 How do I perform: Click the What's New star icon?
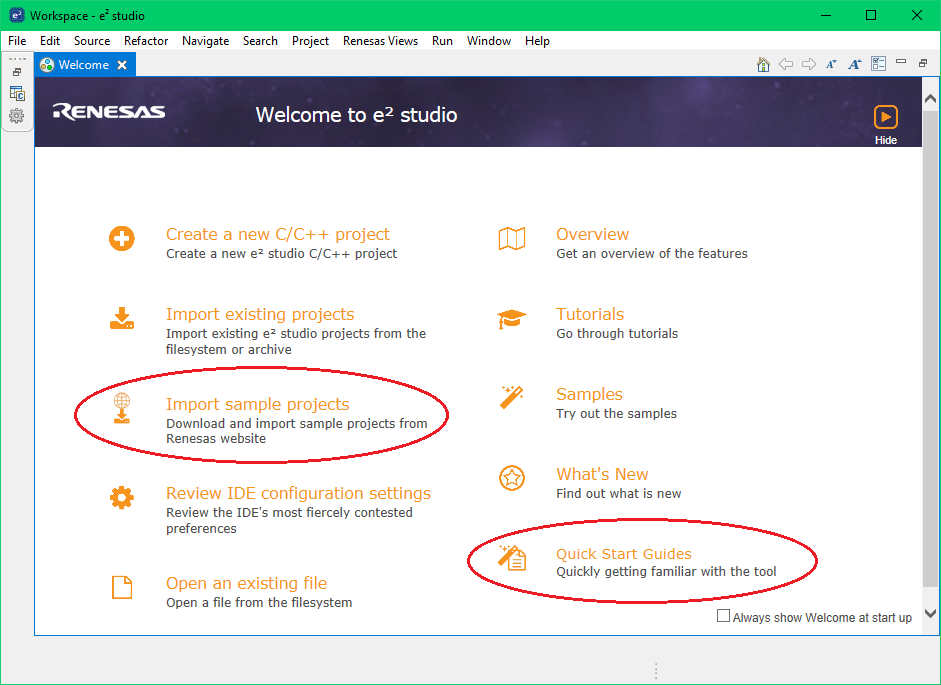coord(512,478)
